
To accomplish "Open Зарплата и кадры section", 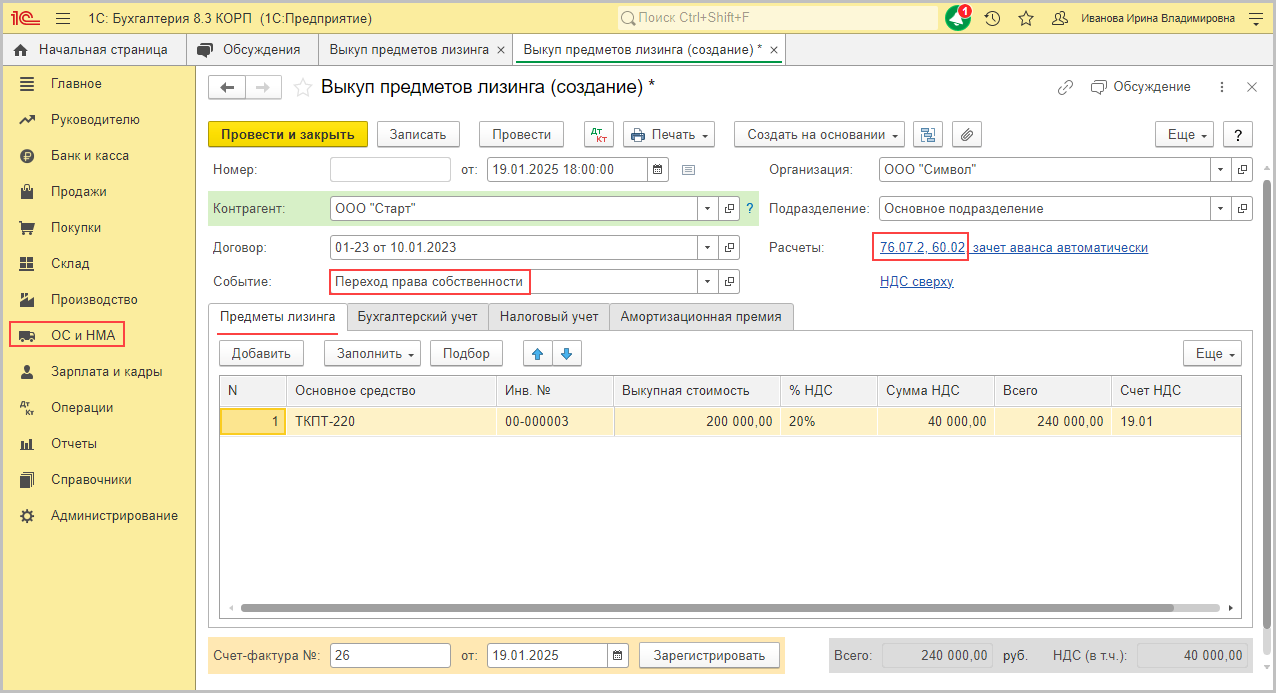I will point(106,371).
